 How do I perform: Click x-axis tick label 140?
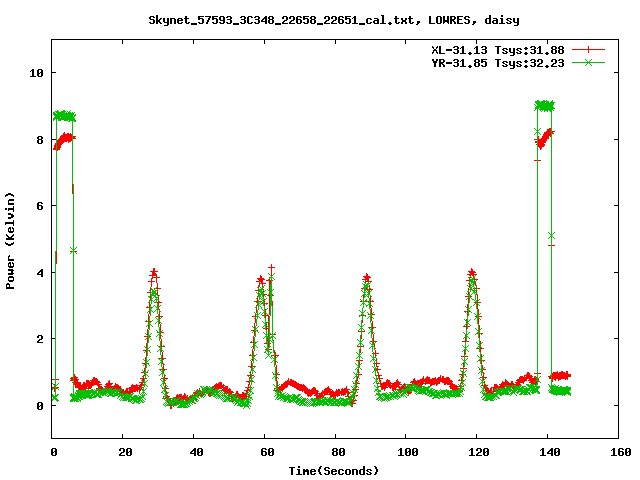pos(550,452)
